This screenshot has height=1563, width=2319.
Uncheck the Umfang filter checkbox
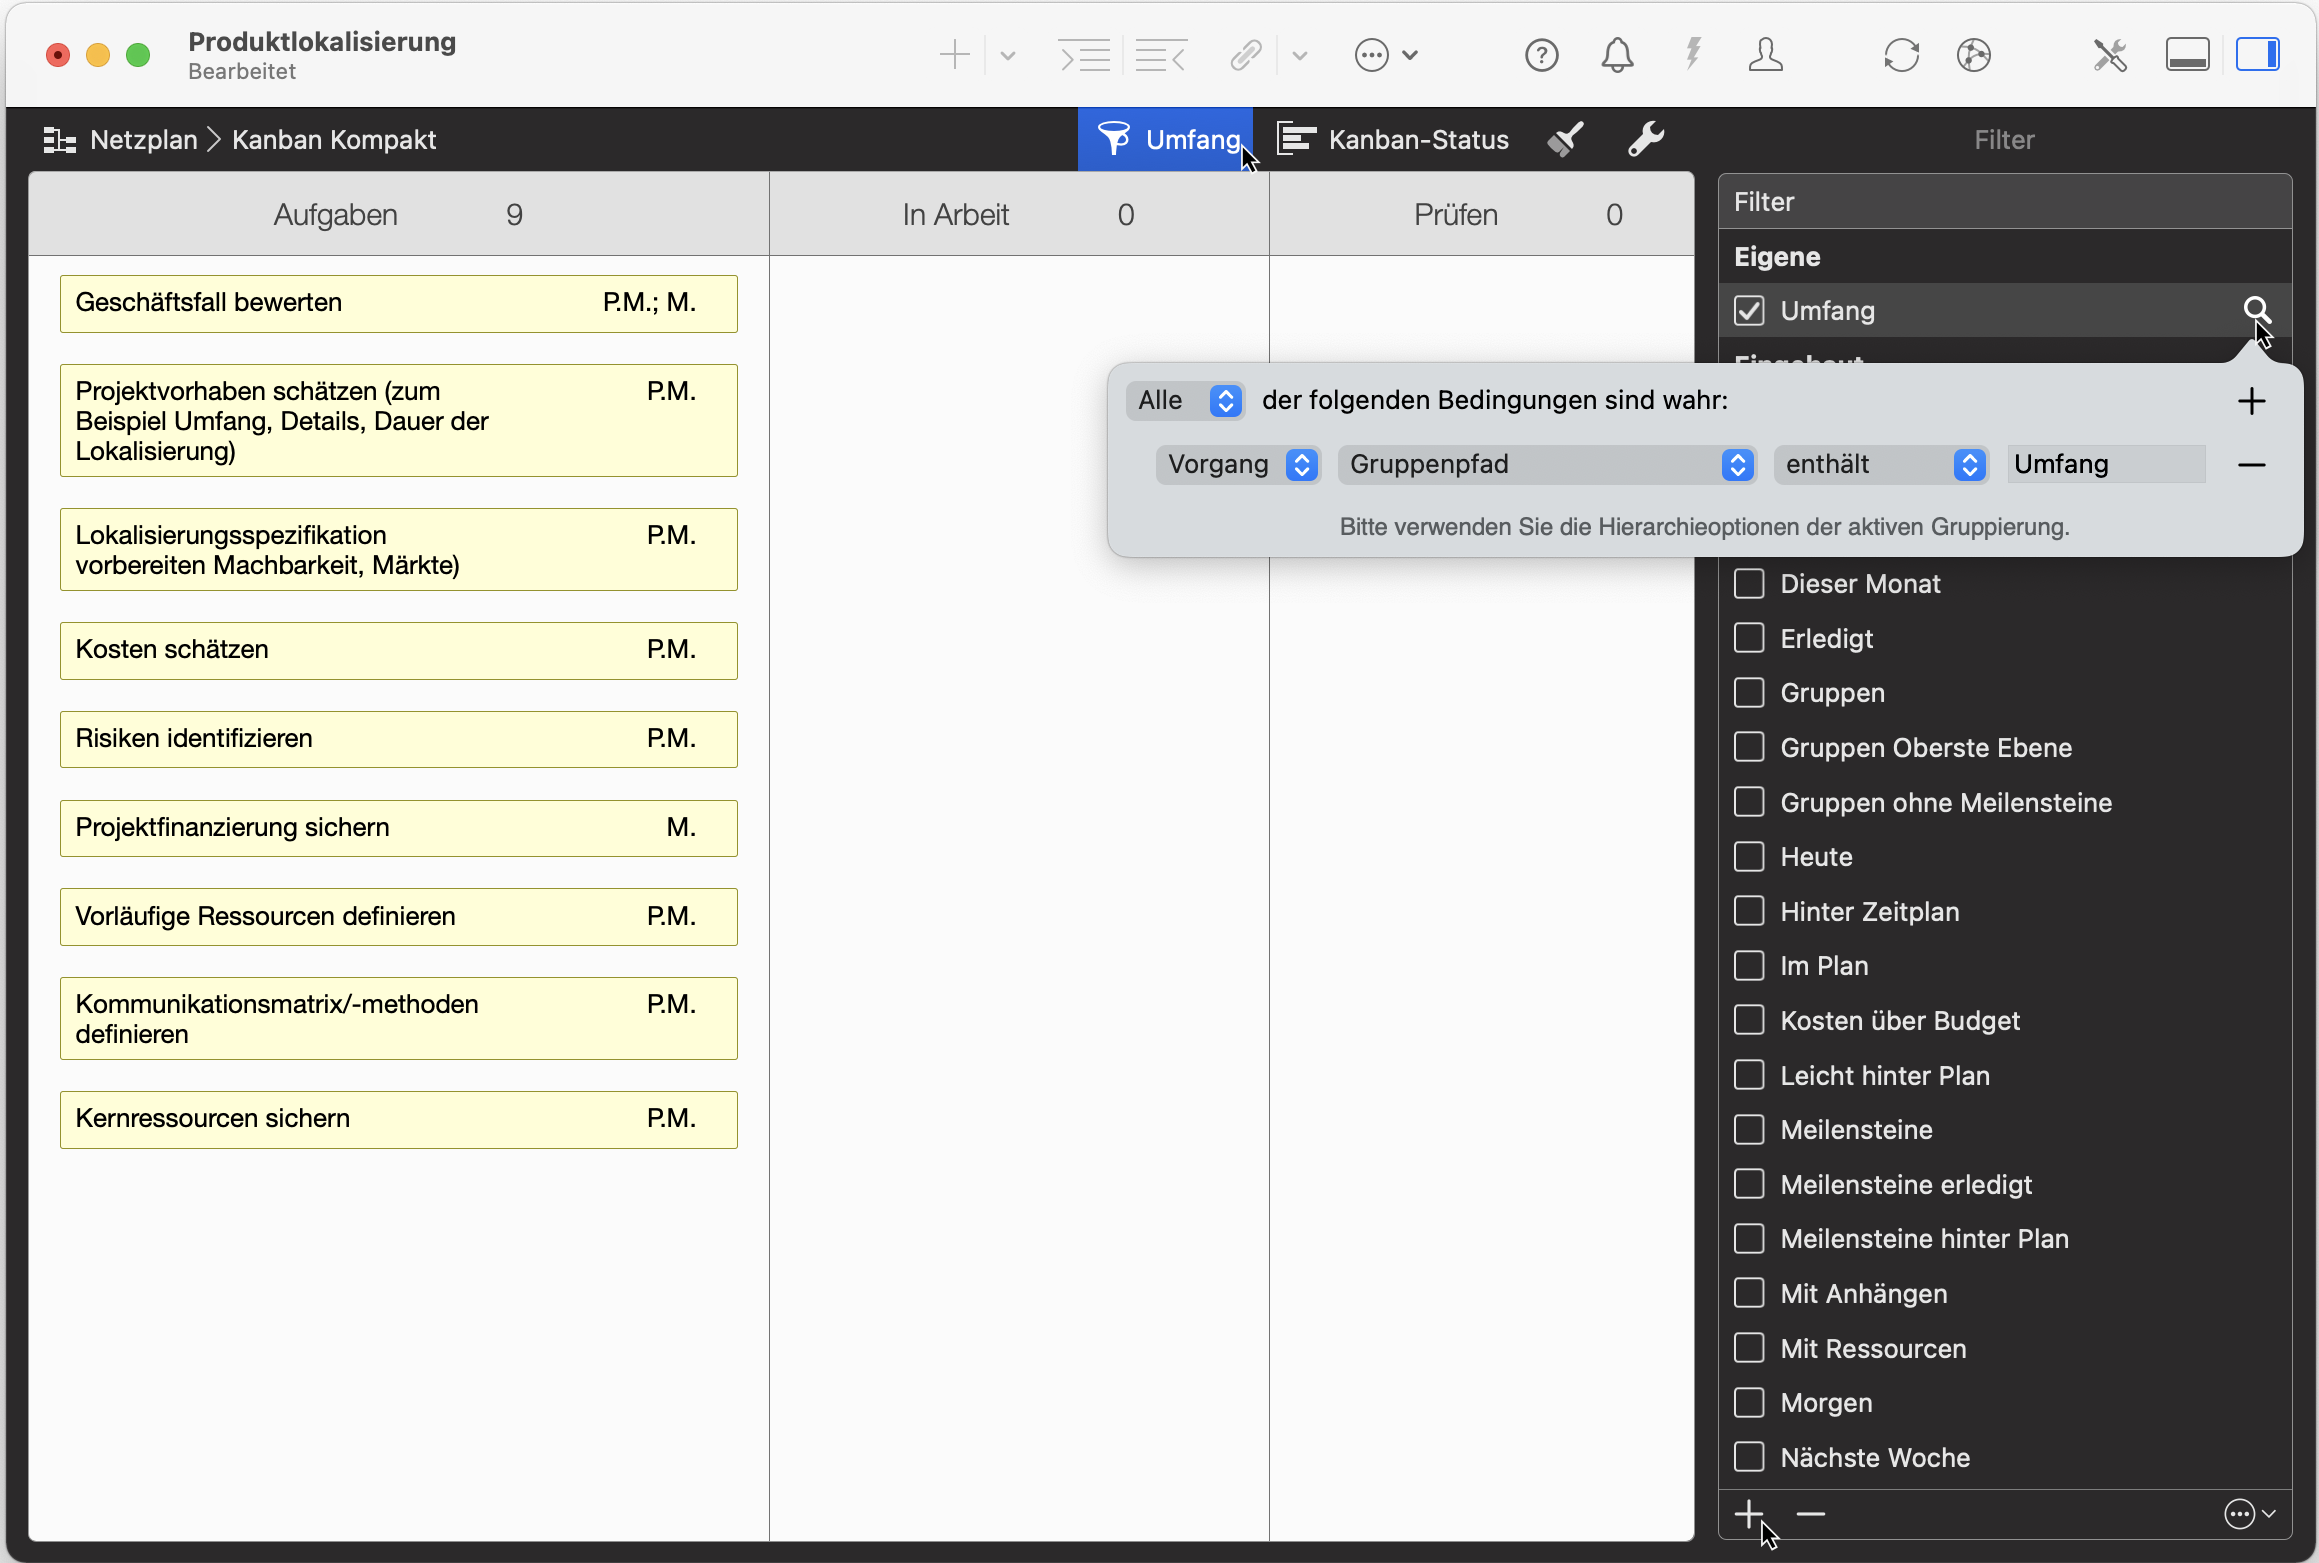point(1749,311)
